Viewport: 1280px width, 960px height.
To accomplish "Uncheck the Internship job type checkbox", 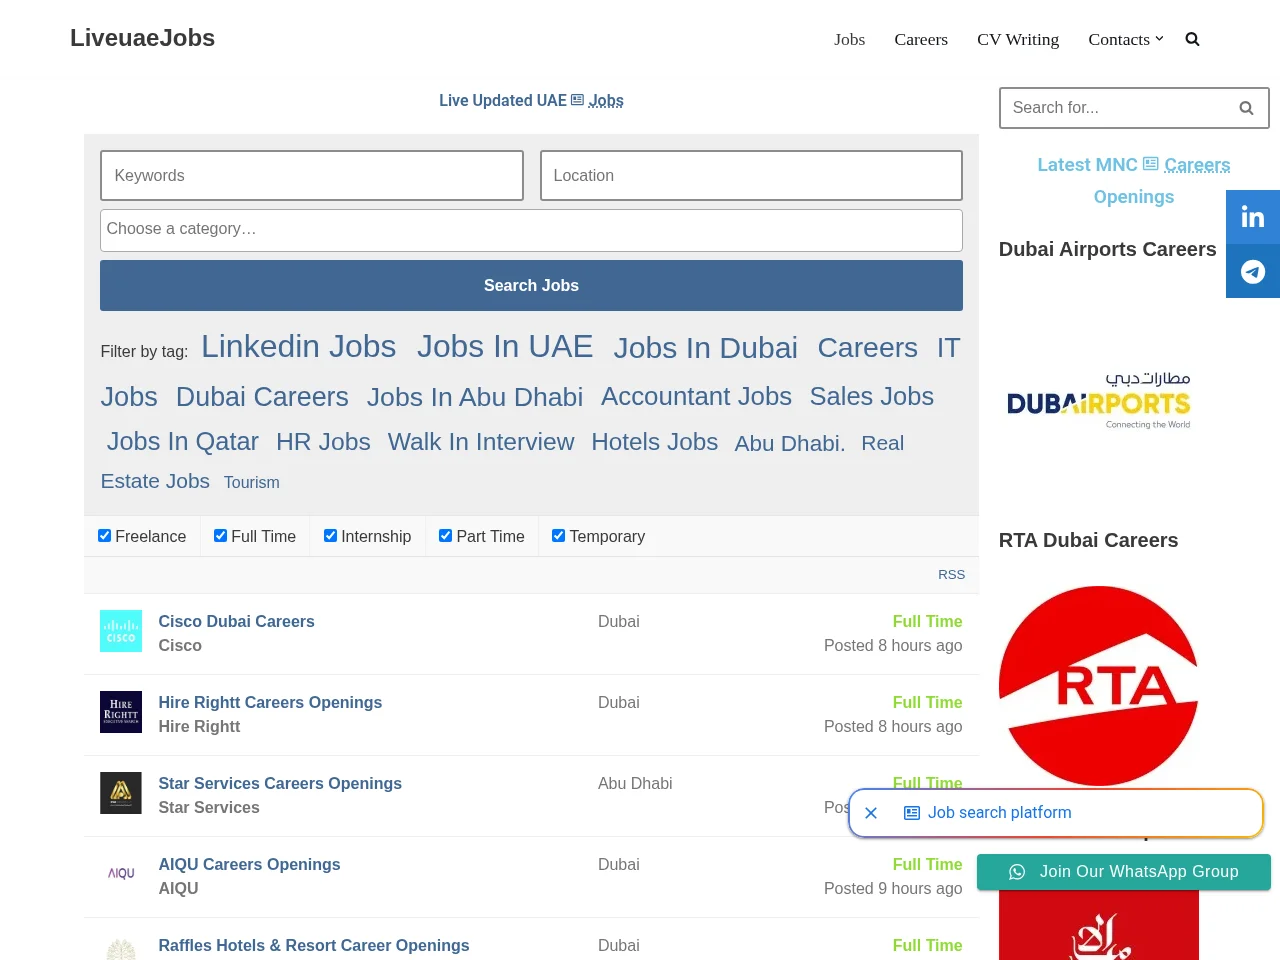I will click(x=330, y=536).
